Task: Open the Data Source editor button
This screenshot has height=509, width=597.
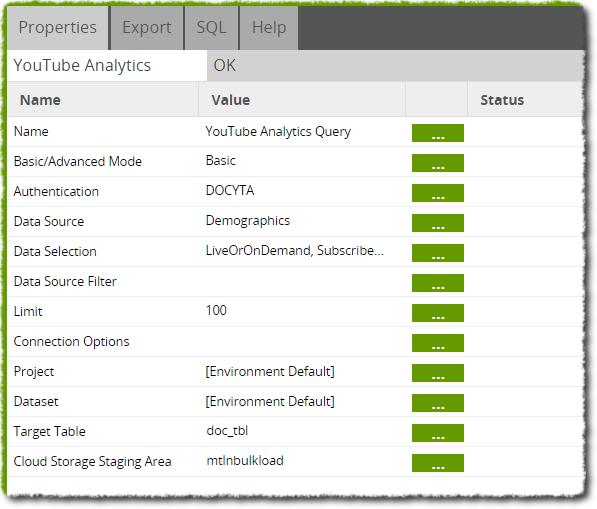Action: click(x=437, y=223)
